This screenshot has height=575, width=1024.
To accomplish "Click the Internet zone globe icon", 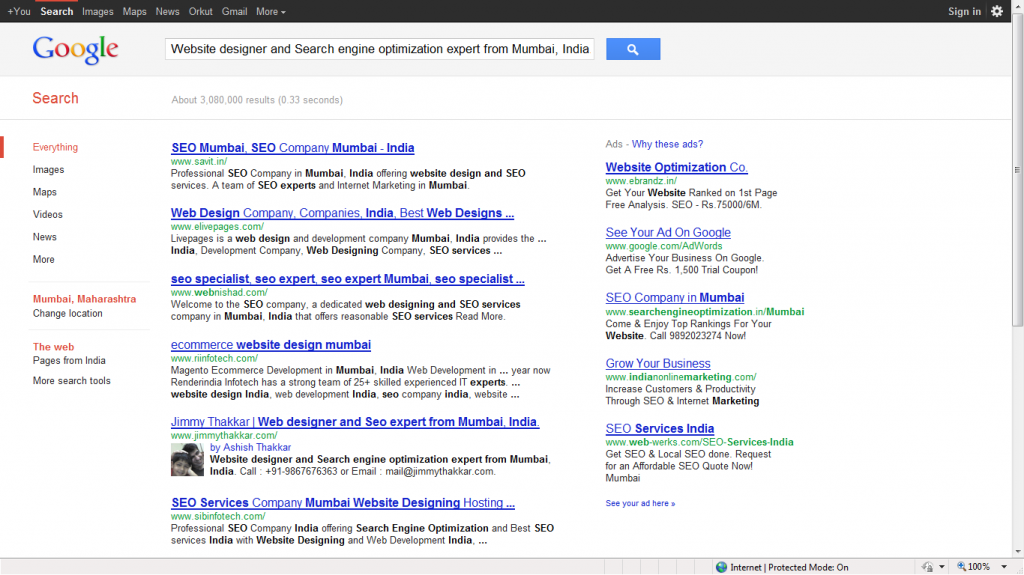I will pos(721,567).
